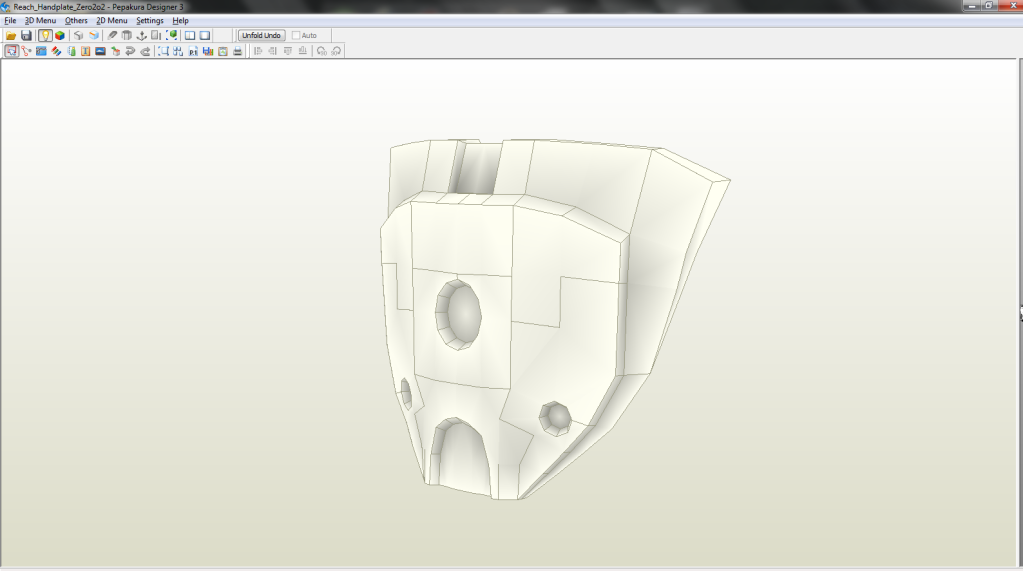Open the Settings menu
The width and height of the screenshot is (1023, 571).
(x=150, y=21)
